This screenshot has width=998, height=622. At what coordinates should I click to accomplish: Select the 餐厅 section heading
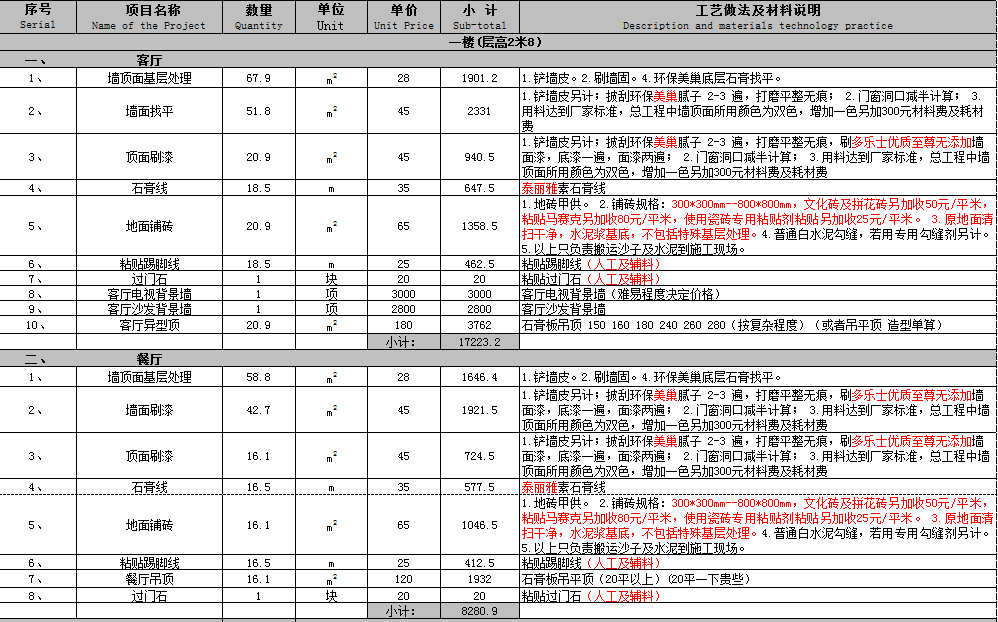pos(149,358)
